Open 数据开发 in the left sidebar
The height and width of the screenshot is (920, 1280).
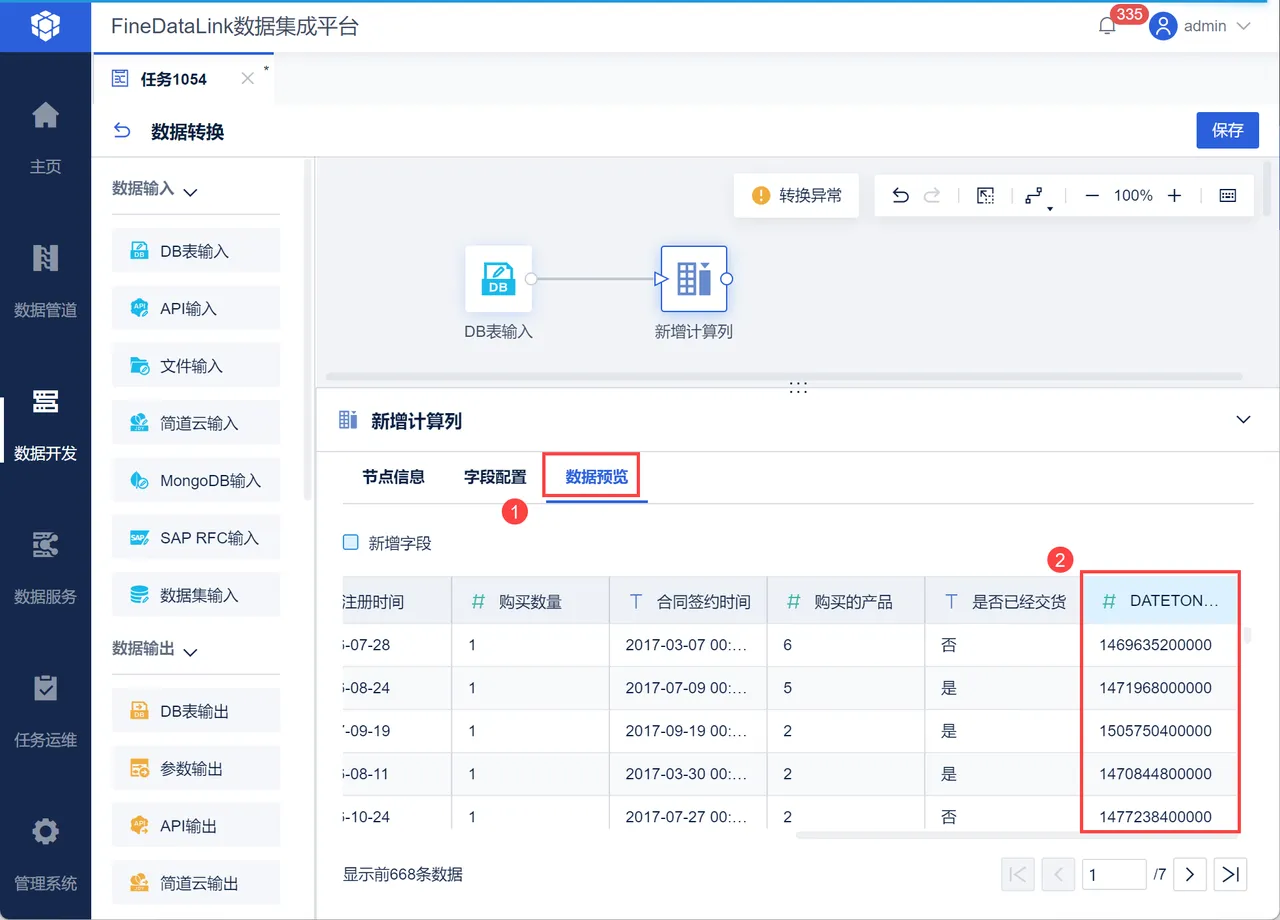tap(45, 424)
